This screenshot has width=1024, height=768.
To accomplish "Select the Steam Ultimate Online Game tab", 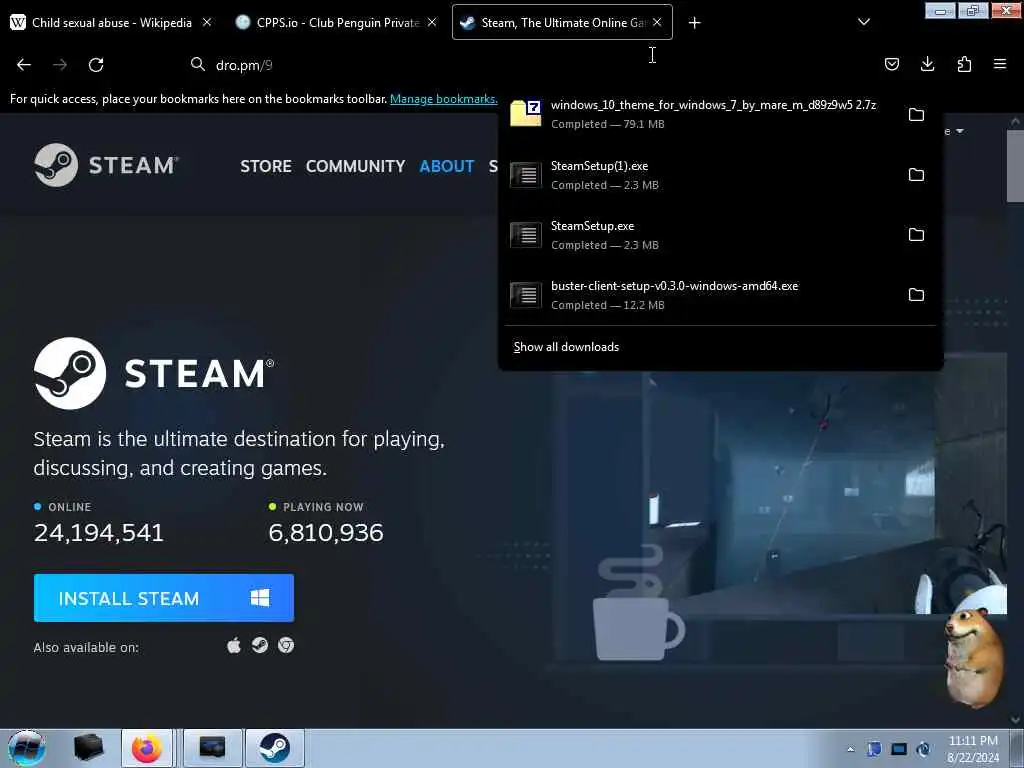I will (562, 22).
